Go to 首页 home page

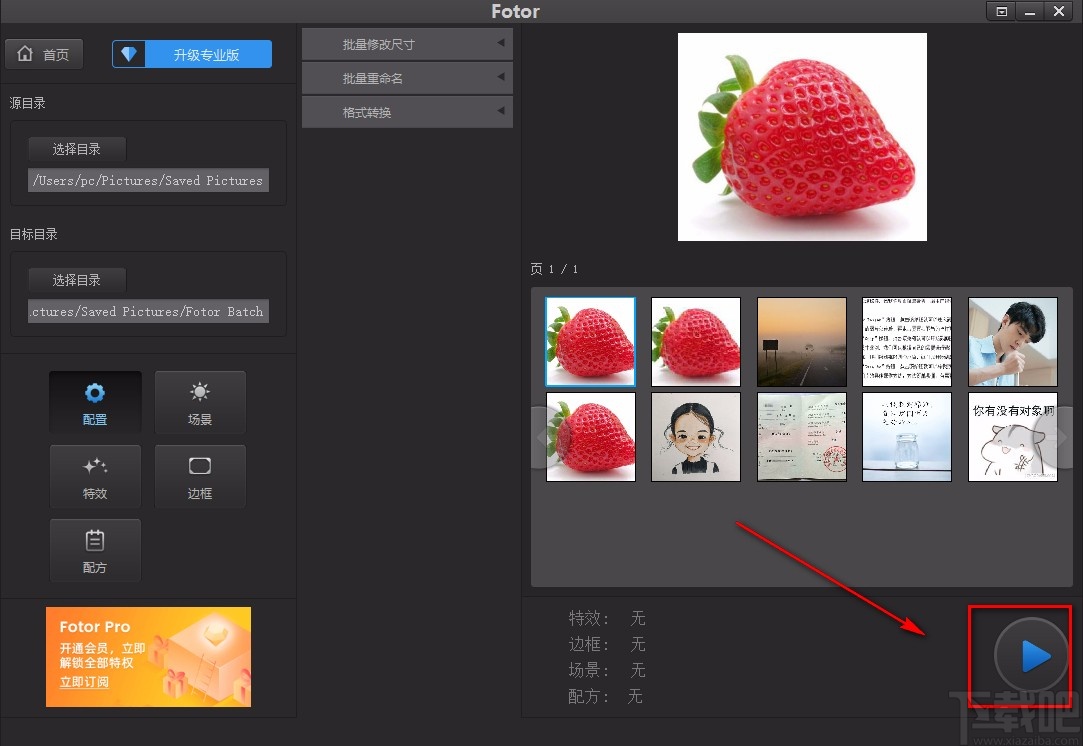pos(44,54)
